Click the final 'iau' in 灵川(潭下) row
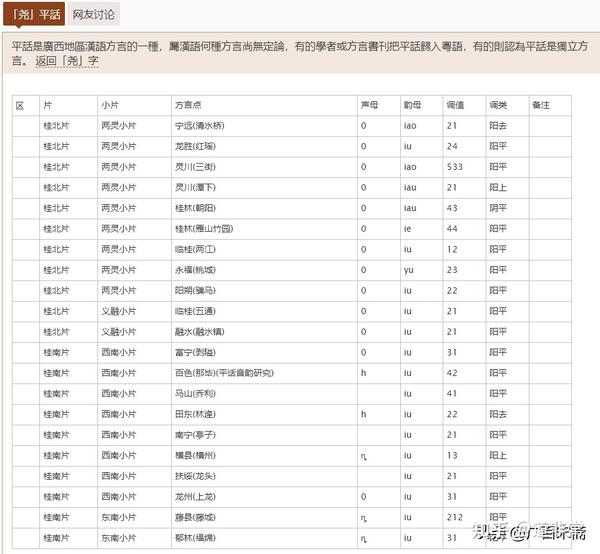The image size is (600, 554). coord(410,188)
